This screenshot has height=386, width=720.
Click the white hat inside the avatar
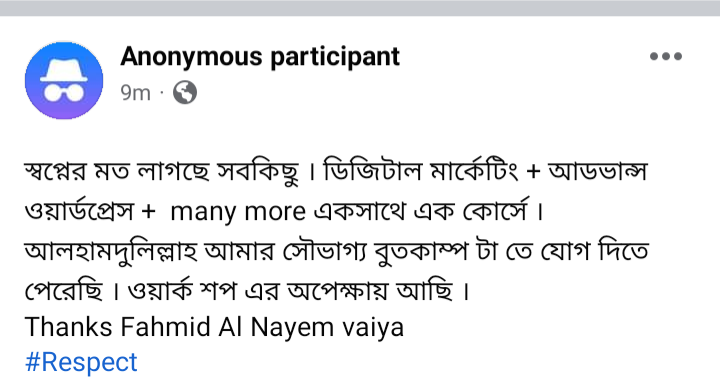pos(64,70)
